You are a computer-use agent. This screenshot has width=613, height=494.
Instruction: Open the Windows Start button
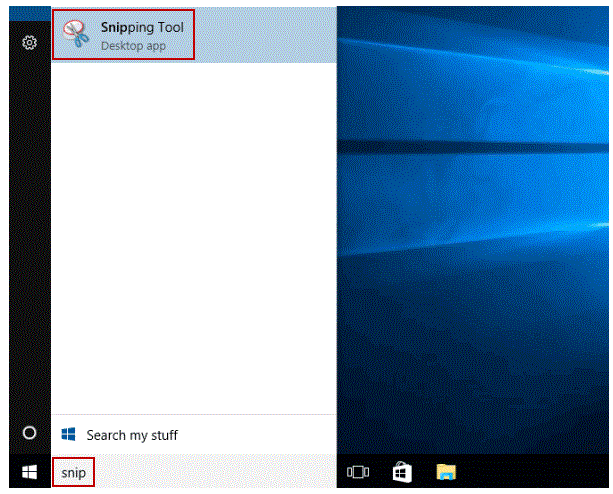(29, 473)
